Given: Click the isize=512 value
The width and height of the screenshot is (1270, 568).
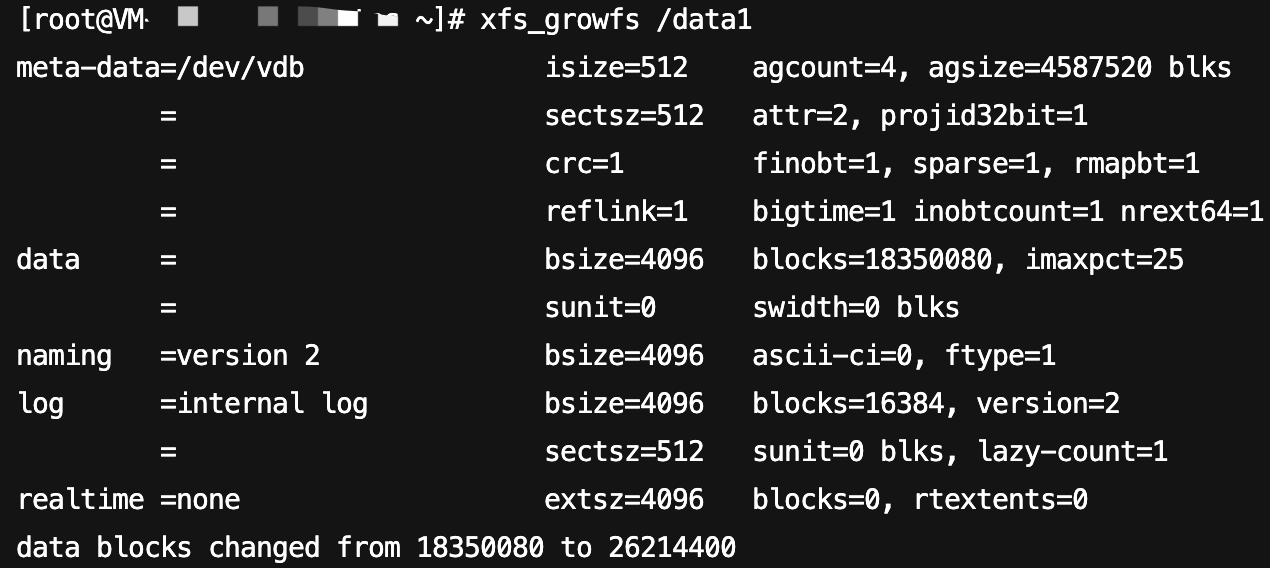Looking at the screenshot, I should [x=617, y=68].
